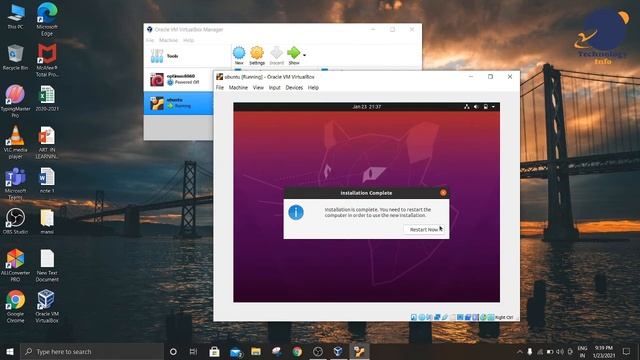Click the Ubuntu power icon in top bar
This screenshot has height=360, width=640.
point(486,107)
